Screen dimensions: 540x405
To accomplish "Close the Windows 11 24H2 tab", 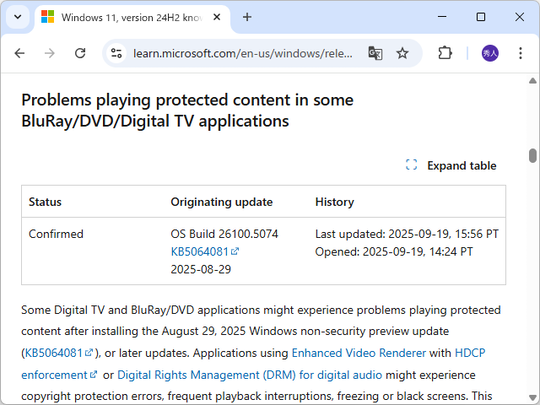I will coord(217,17).
